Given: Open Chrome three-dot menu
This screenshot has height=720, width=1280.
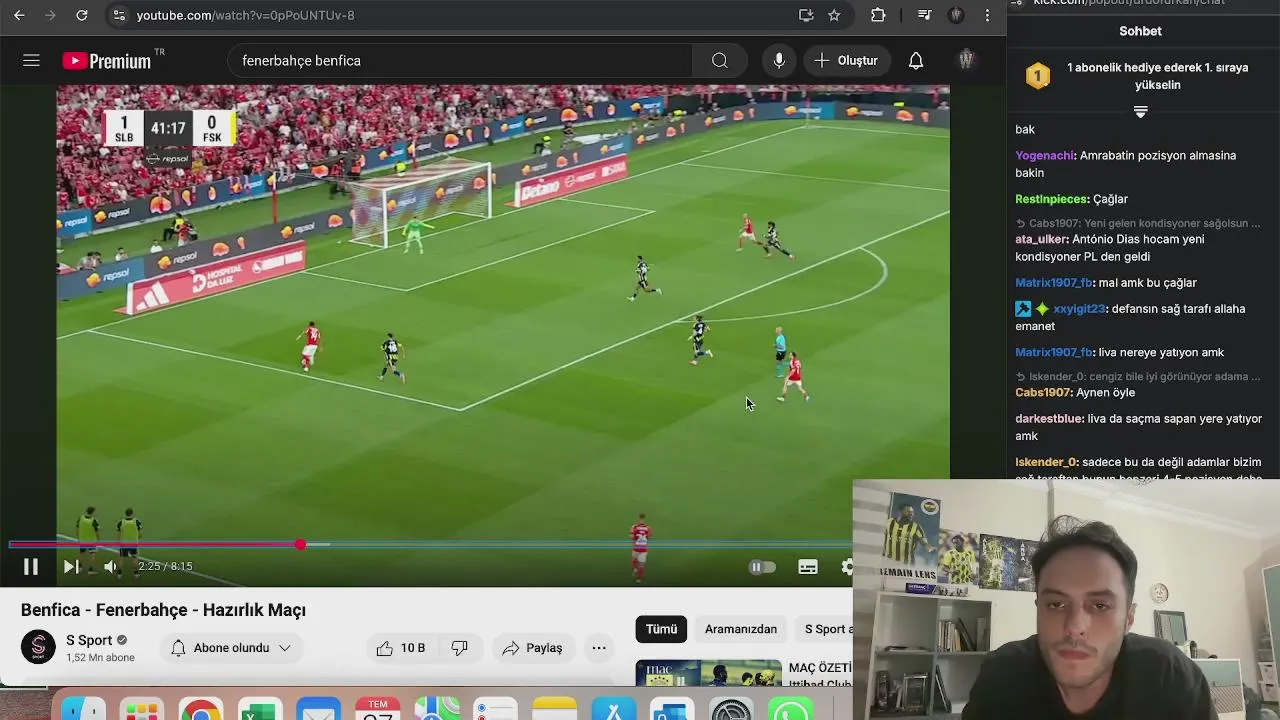Looking at the screenshot, I should click(x=987, y=15).
